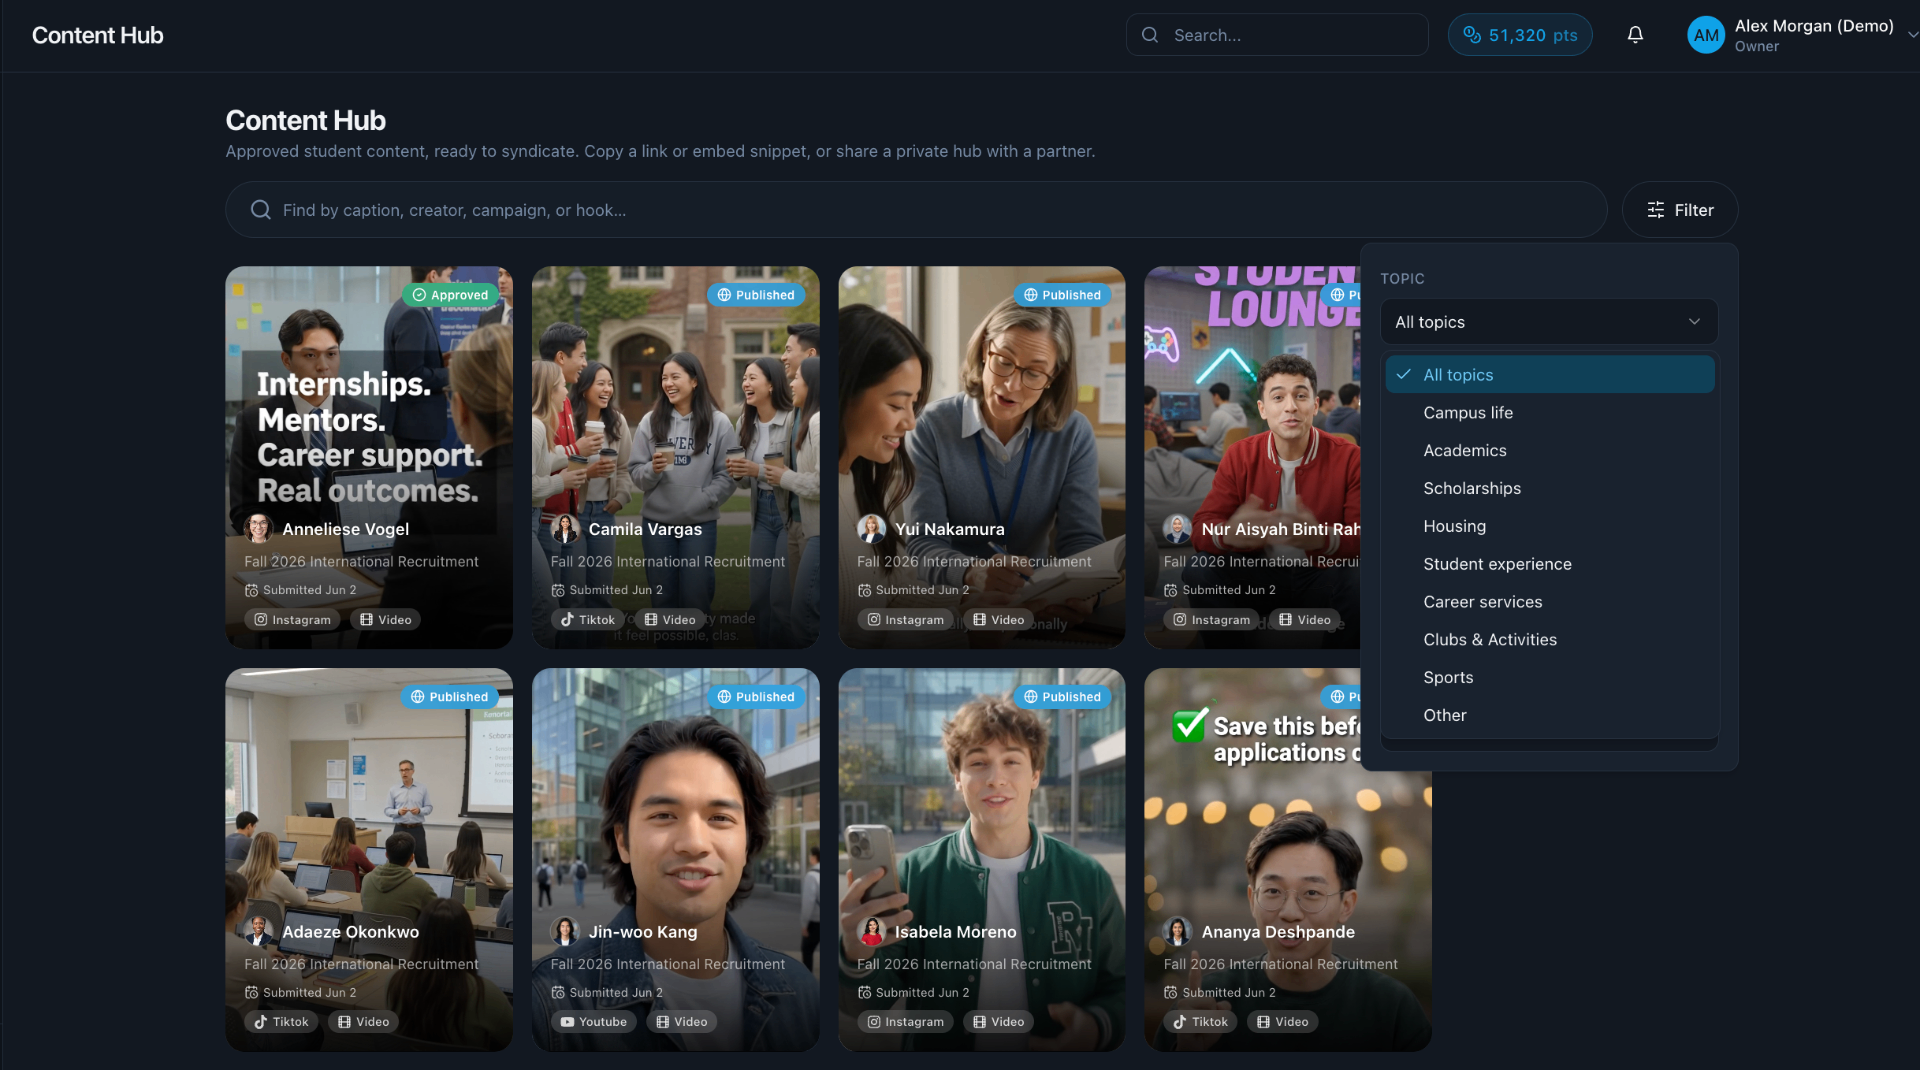Open Adaeze Okonkwo's content card
1920x1070 pixels.
(369, 860)
